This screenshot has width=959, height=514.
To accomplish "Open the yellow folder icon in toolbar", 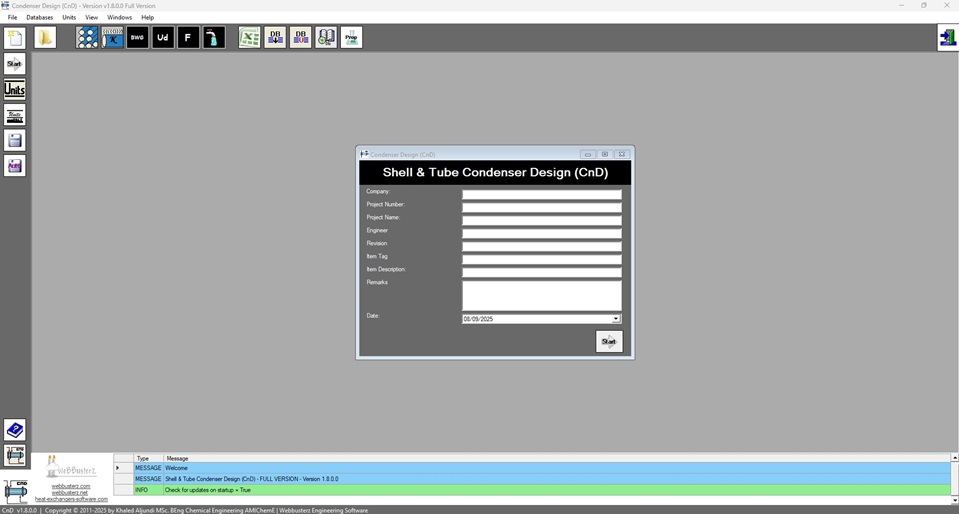I will tap(45, 38).
